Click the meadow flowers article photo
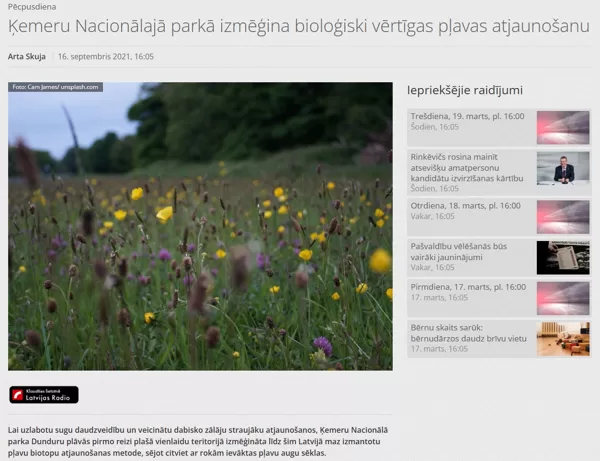This screenshot has height=461, width=600. [200, 226]
